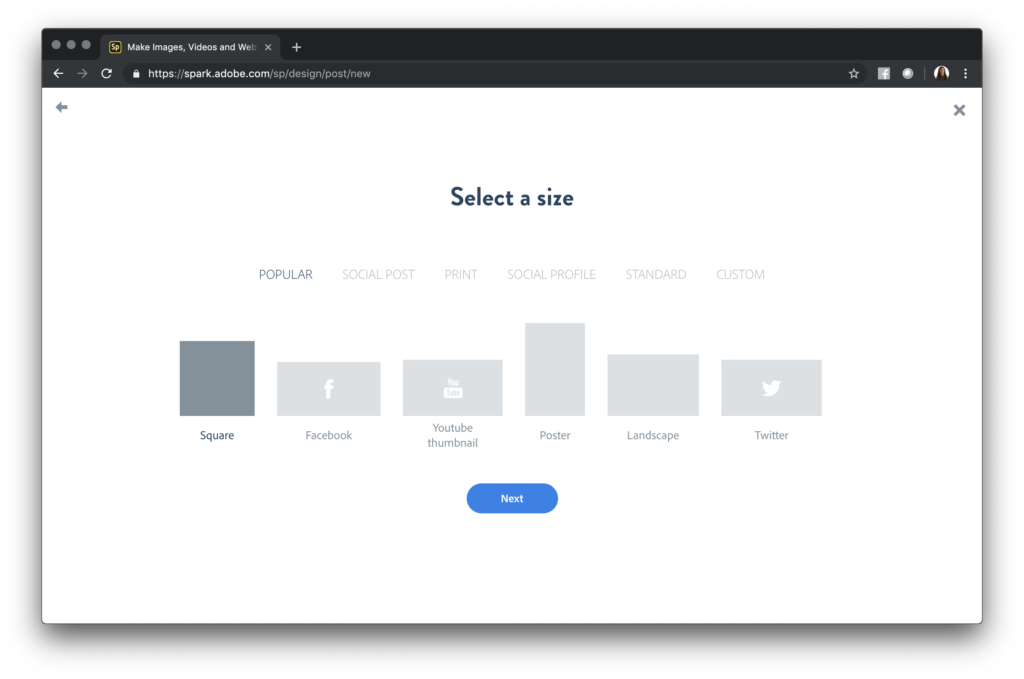Click the Poster label text
Image resolution: width=1024 pixels, height=679 pixels.
coord(554,435)
